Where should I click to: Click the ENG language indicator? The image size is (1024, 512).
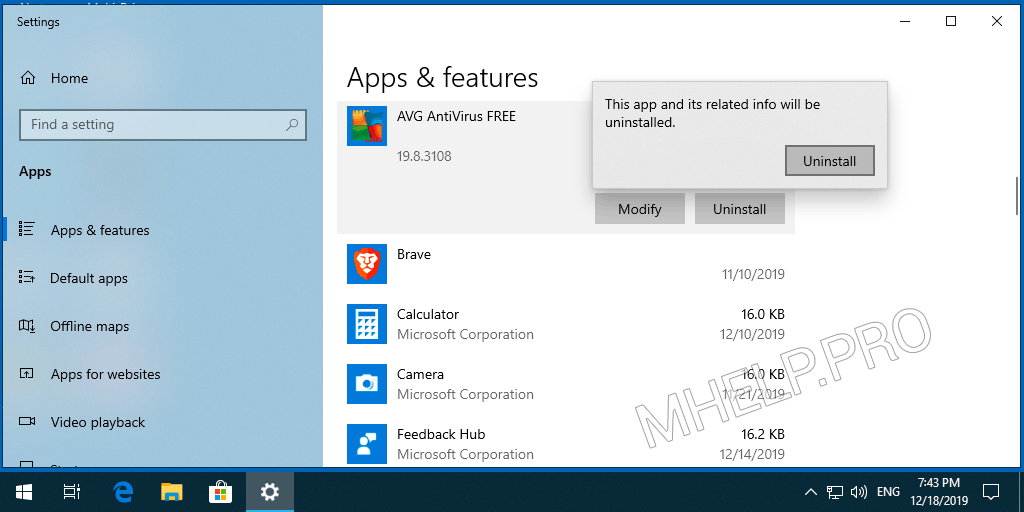(888, 492)
